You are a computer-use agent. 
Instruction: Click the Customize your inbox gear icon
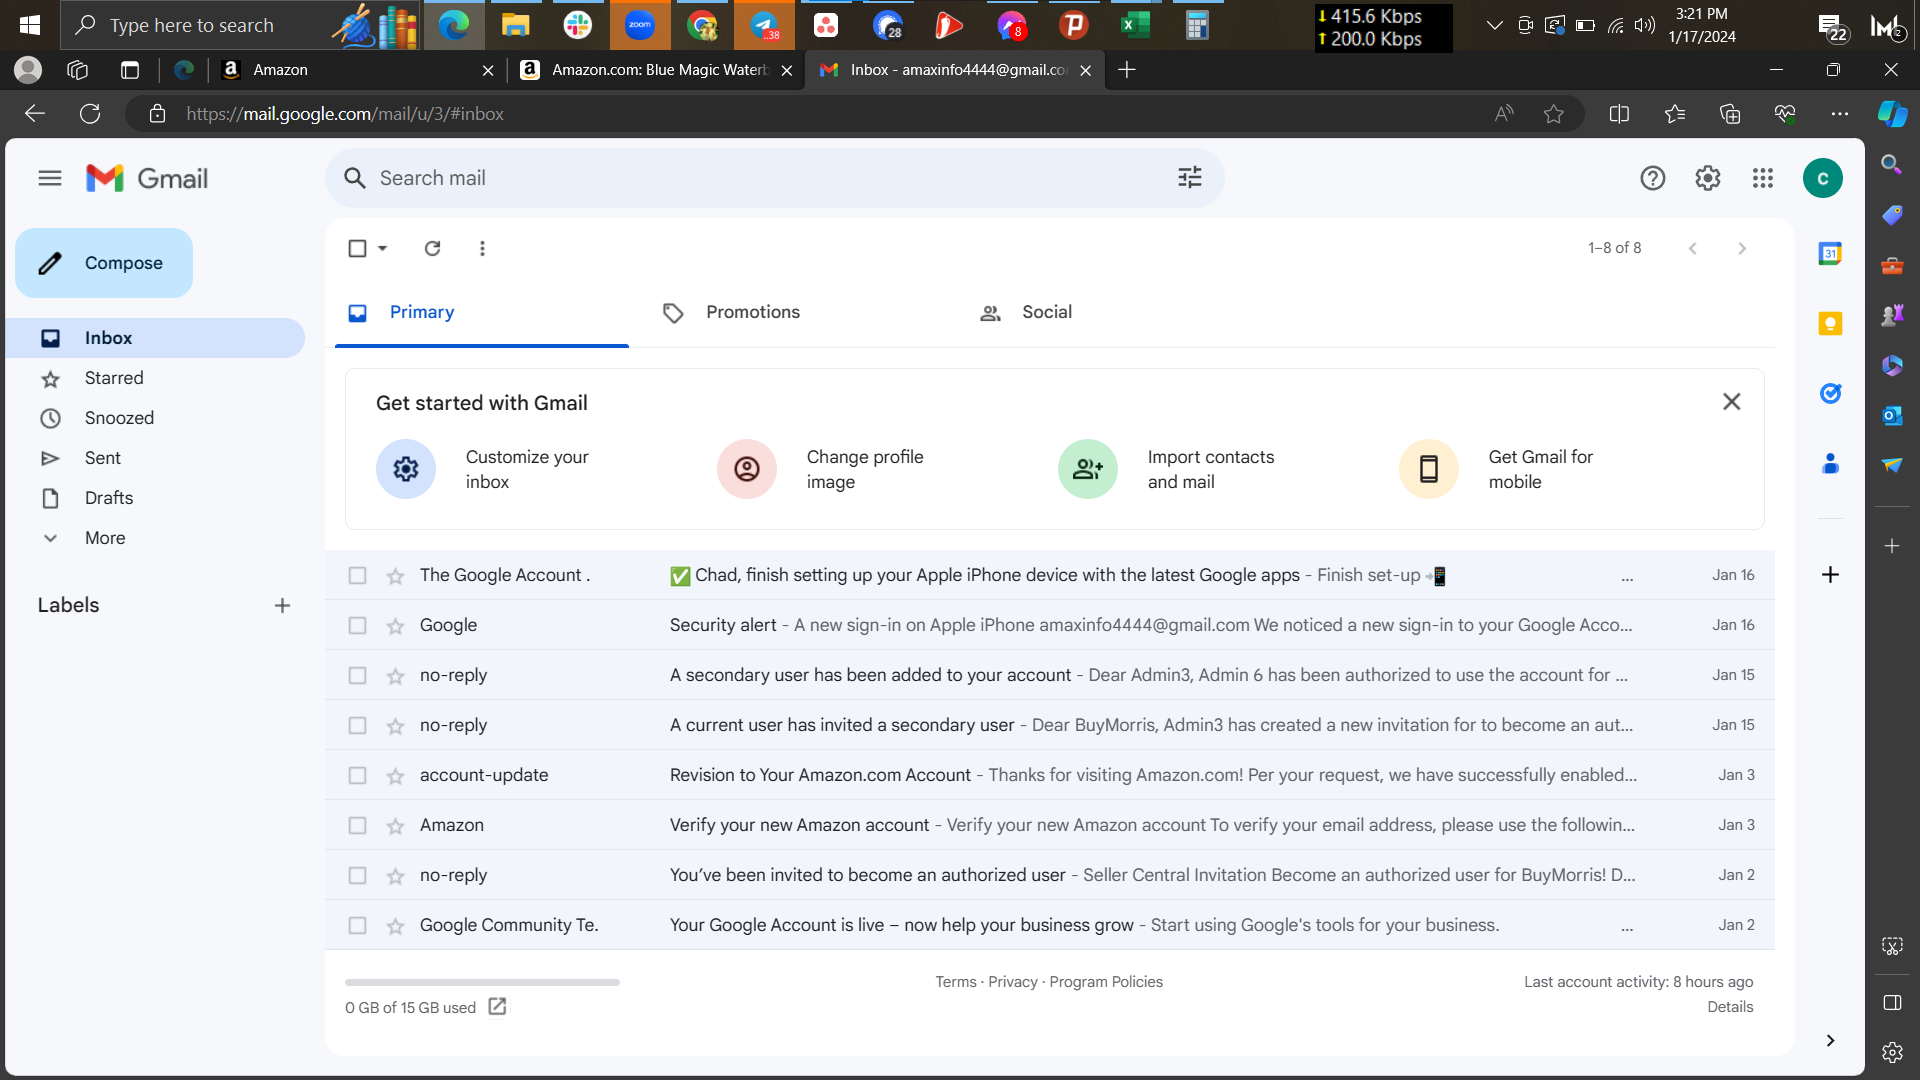tap(406, 469)
